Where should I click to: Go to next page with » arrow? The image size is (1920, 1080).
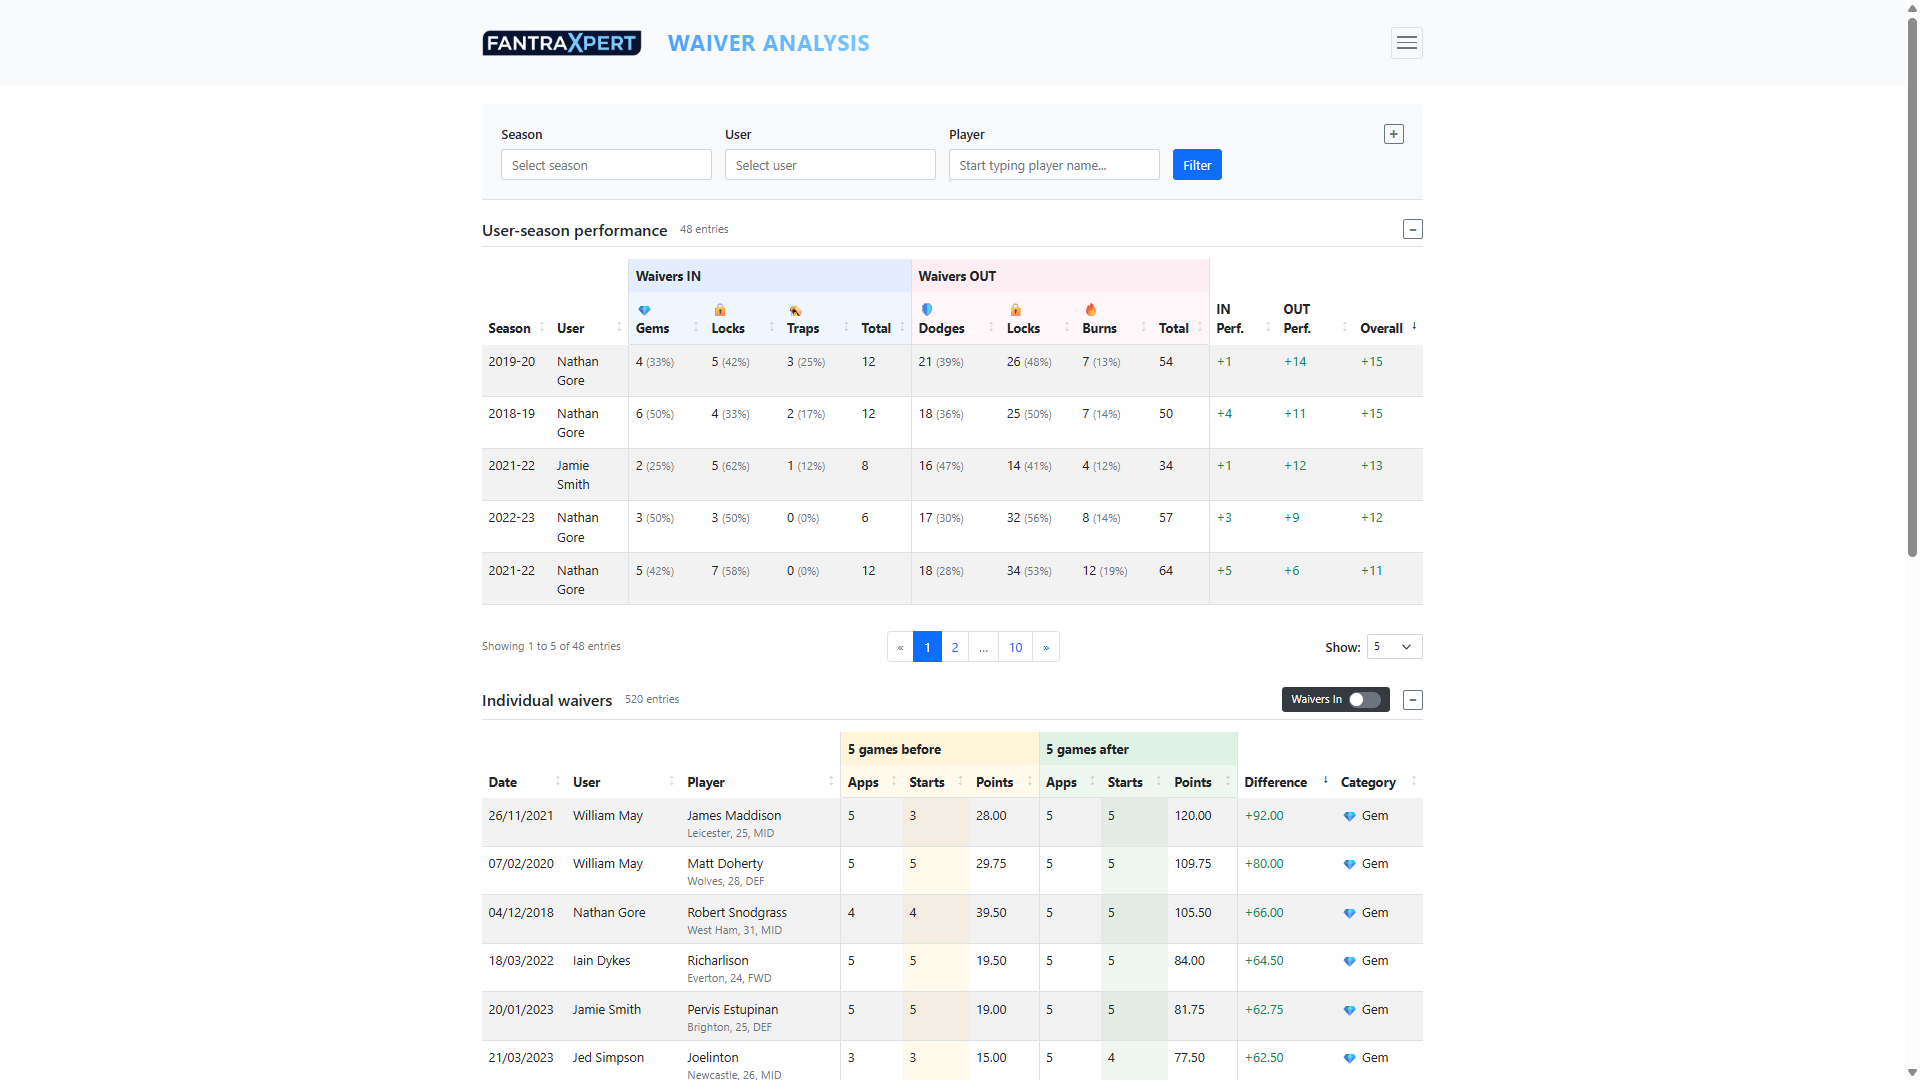point(1046,647)
